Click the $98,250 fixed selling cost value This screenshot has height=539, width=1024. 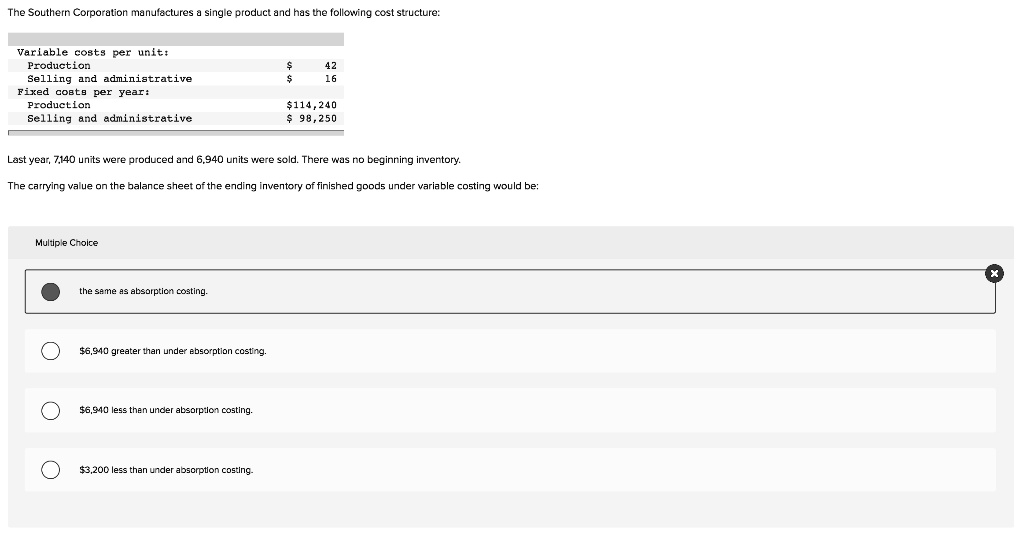tap(312, 118)
